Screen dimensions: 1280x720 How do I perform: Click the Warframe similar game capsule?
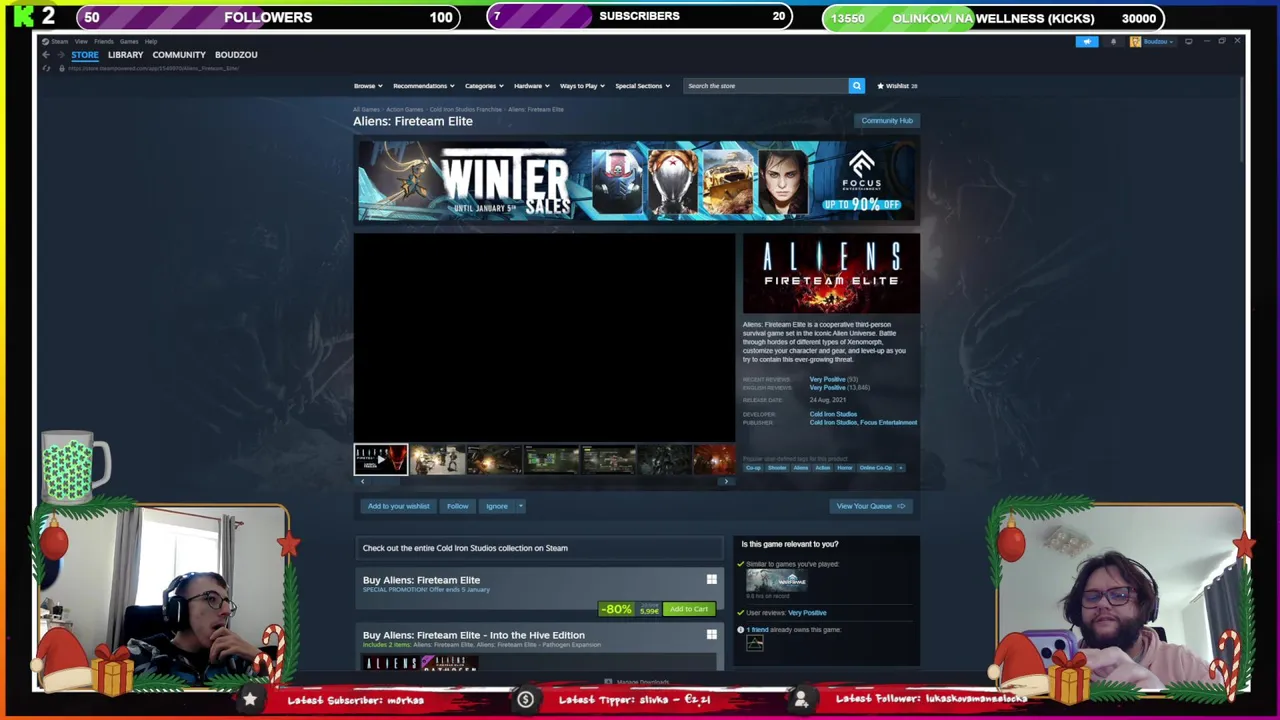point(776,580)
